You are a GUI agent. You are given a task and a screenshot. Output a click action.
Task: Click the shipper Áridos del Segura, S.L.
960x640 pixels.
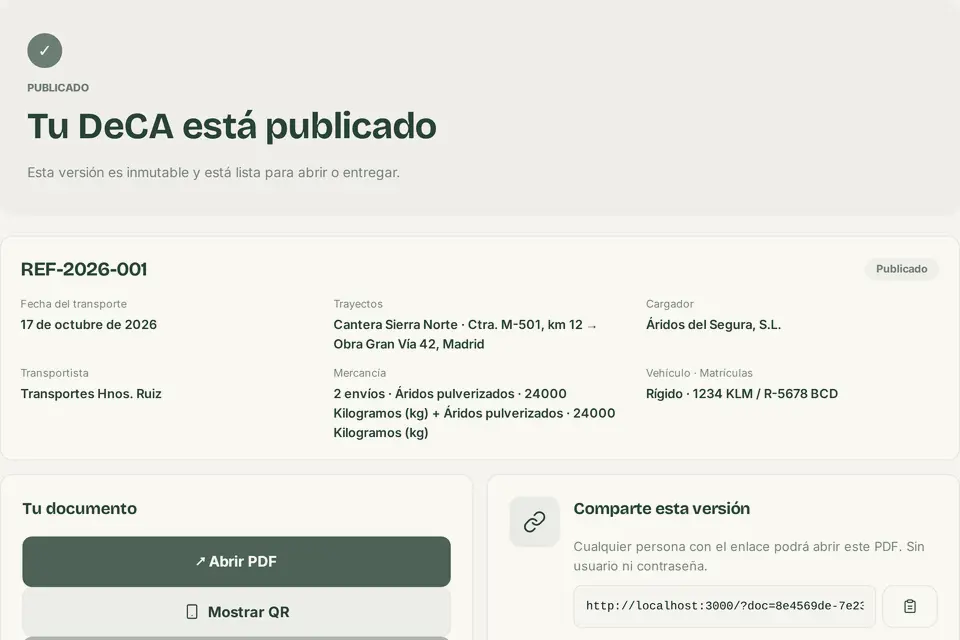click(713, 325)
